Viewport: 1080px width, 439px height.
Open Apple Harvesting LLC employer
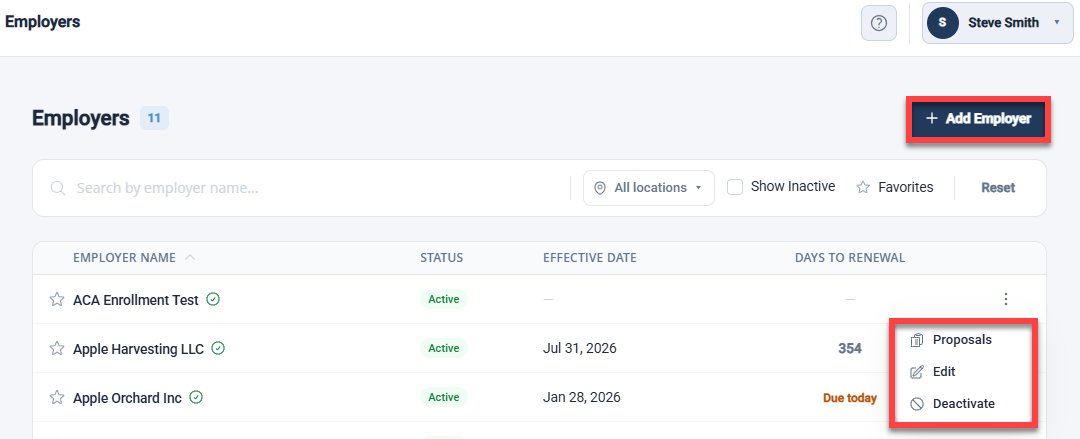138,349
